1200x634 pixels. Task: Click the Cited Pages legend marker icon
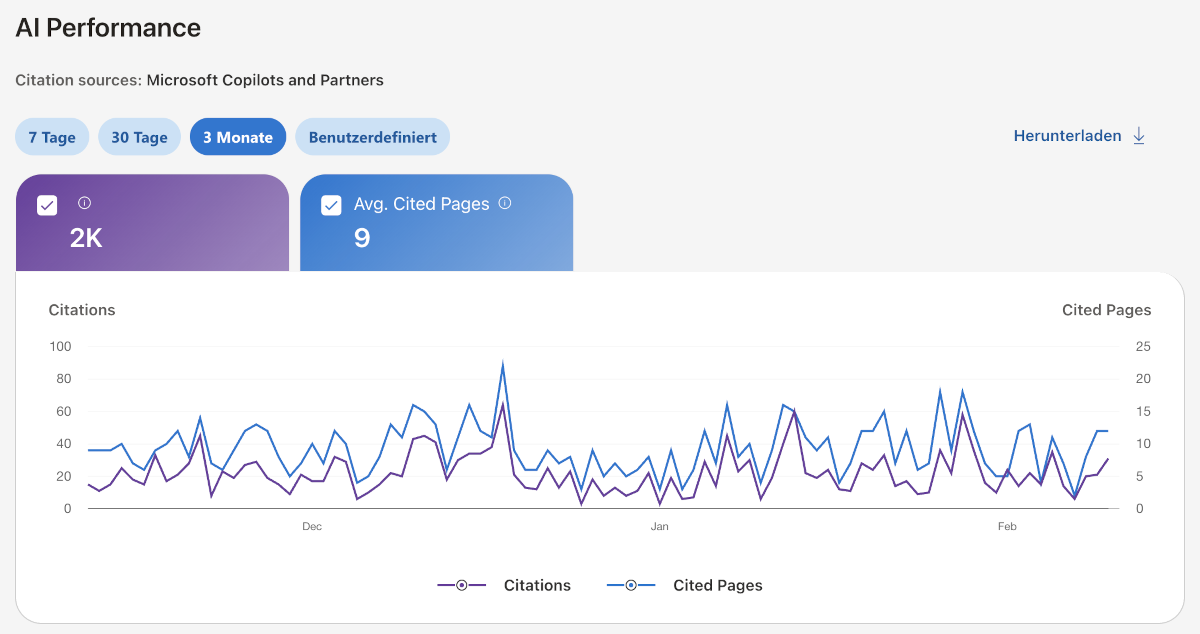(631, 585)
